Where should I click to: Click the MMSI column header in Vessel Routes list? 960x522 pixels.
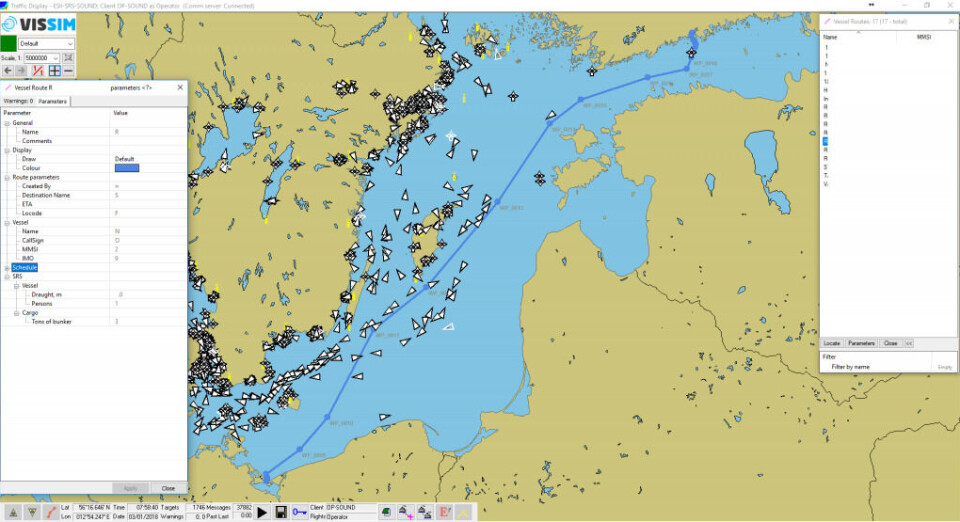(924, 37)
